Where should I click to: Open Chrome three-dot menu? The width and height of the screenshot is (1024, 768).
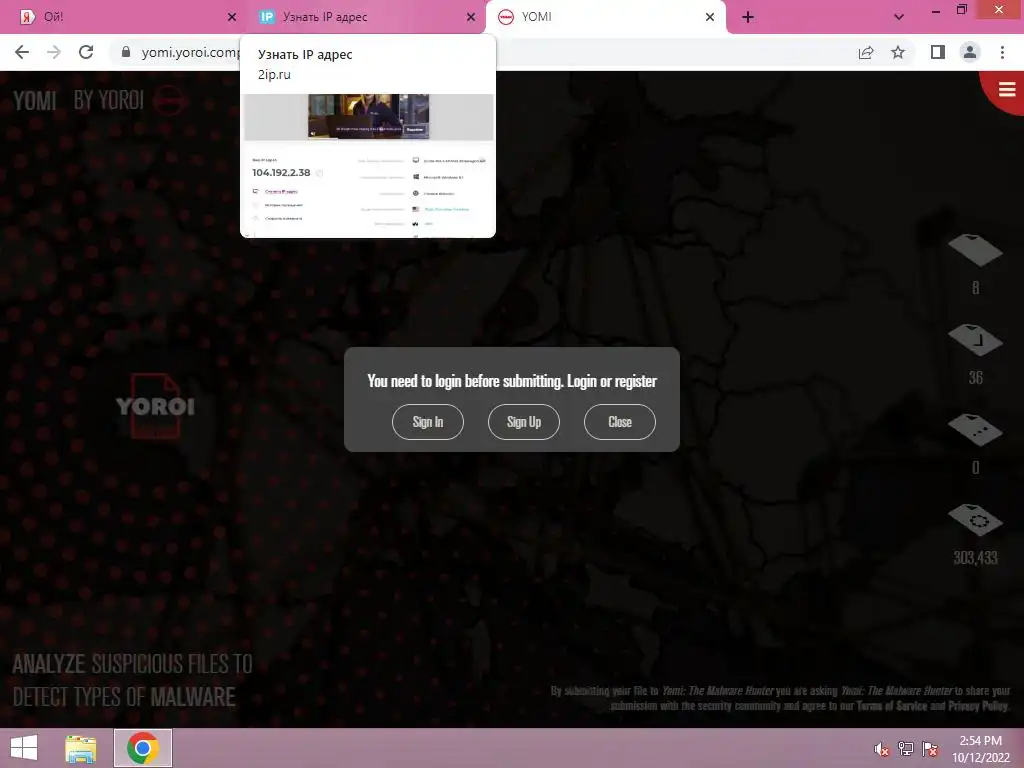1002,52
